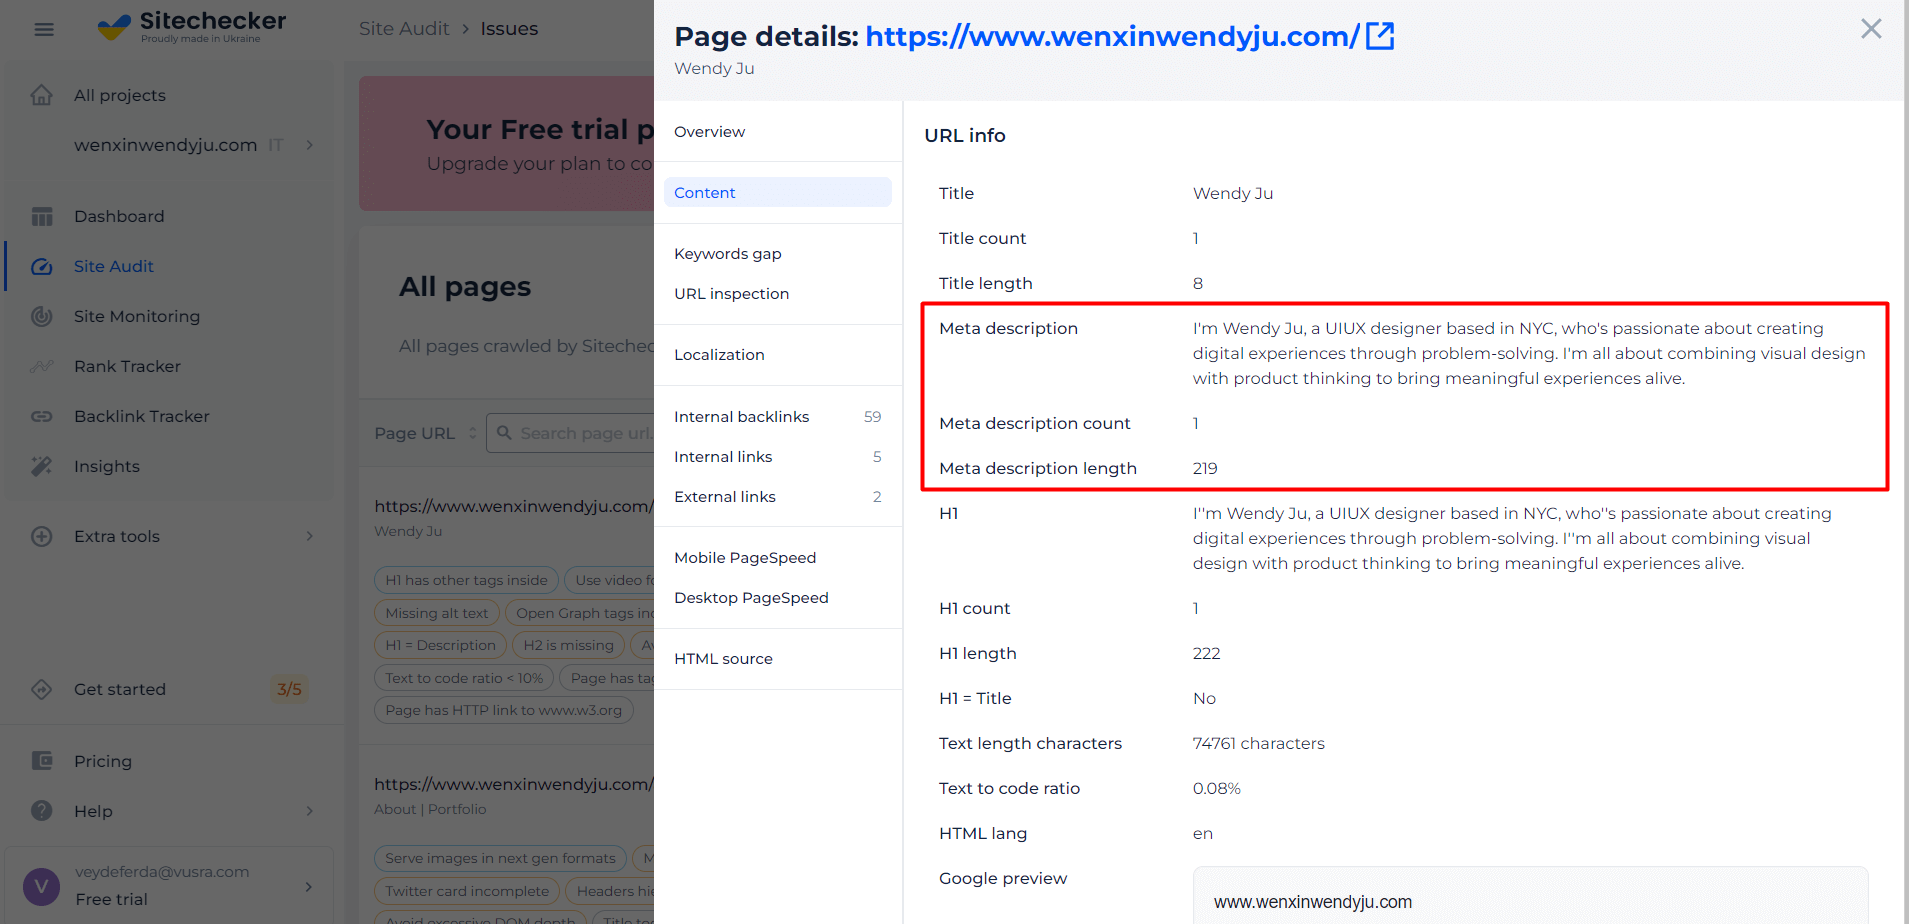Click the Get started diamond icon
The image size is (1909, 924).
pos(41,689)
